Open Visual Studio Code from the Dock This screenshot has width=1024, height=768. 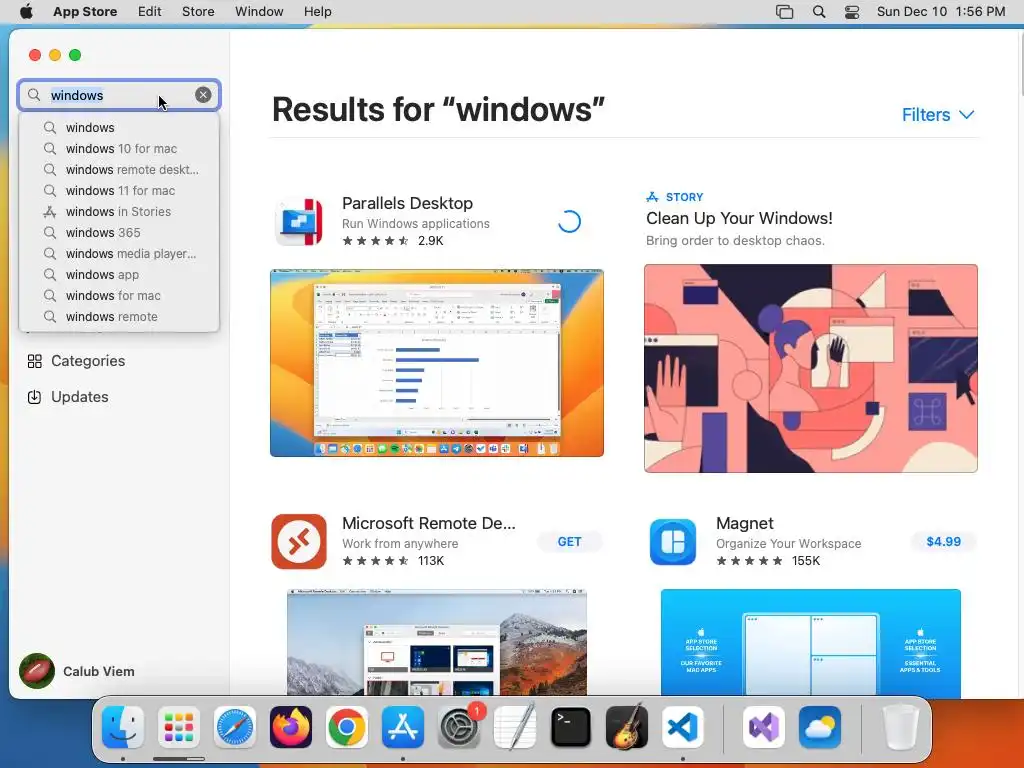[x=682, y=727]
